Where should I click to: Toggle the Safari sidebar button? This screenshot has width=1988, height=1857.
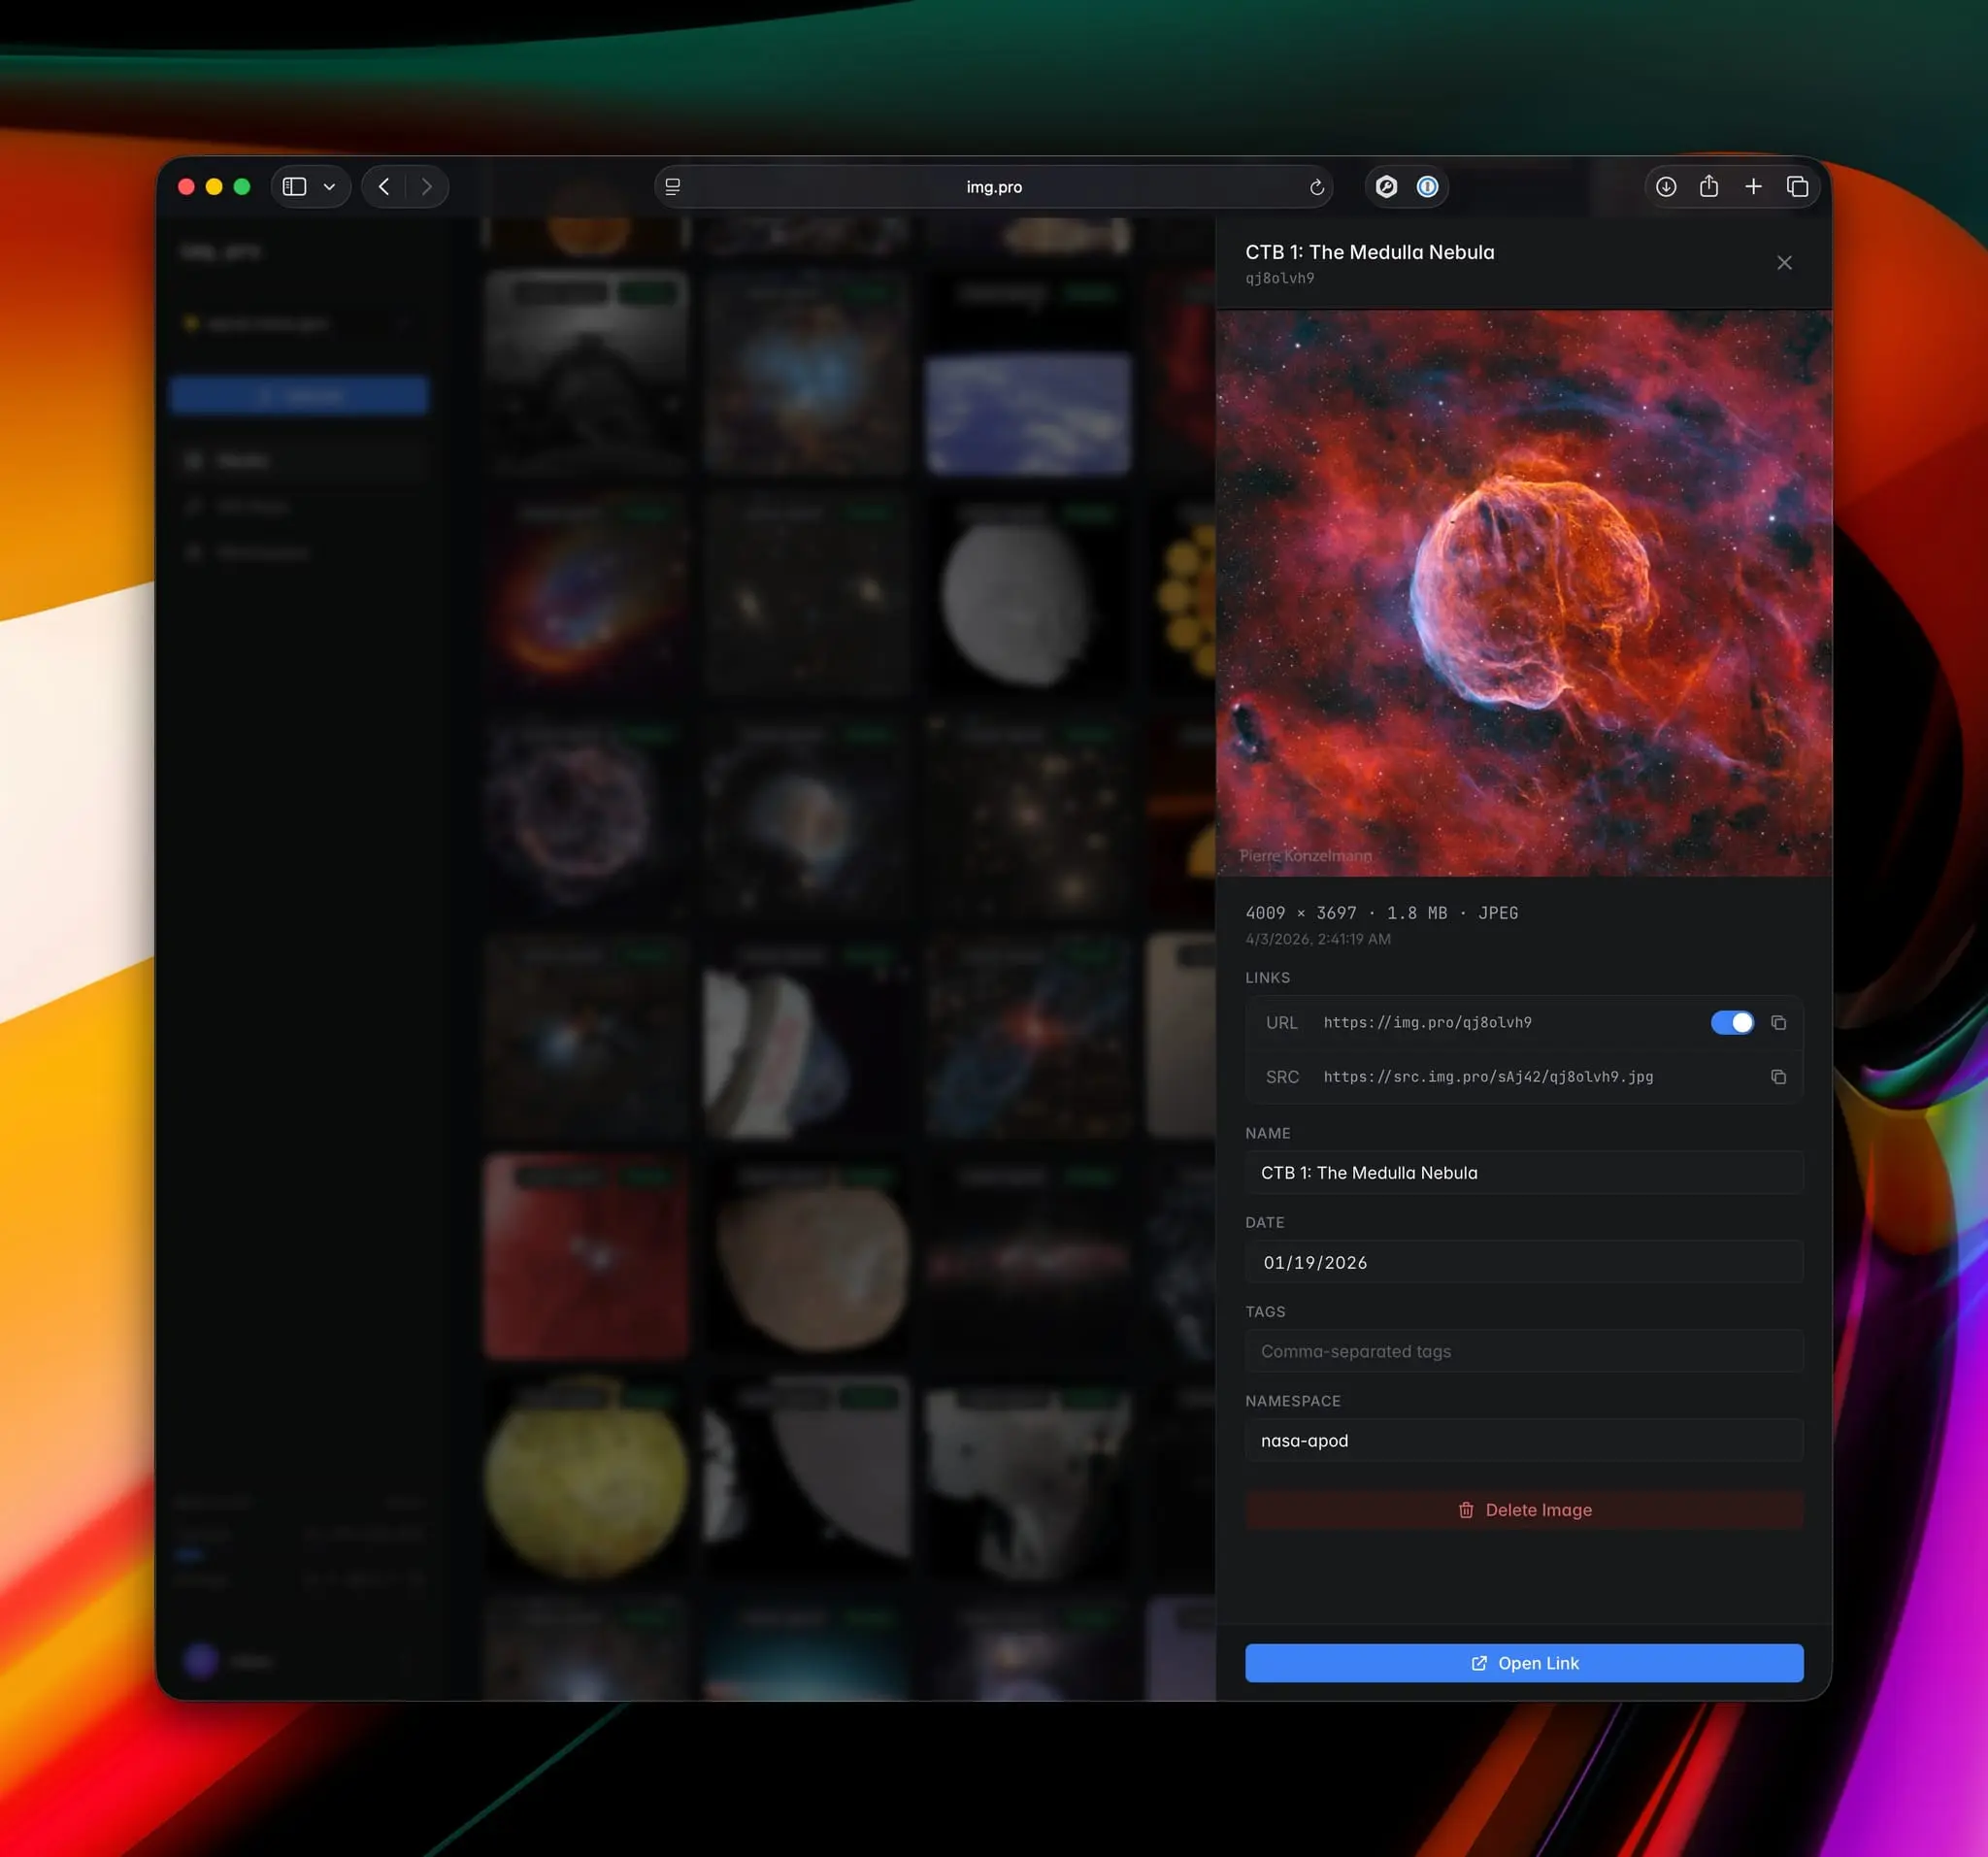pos(294,187)
